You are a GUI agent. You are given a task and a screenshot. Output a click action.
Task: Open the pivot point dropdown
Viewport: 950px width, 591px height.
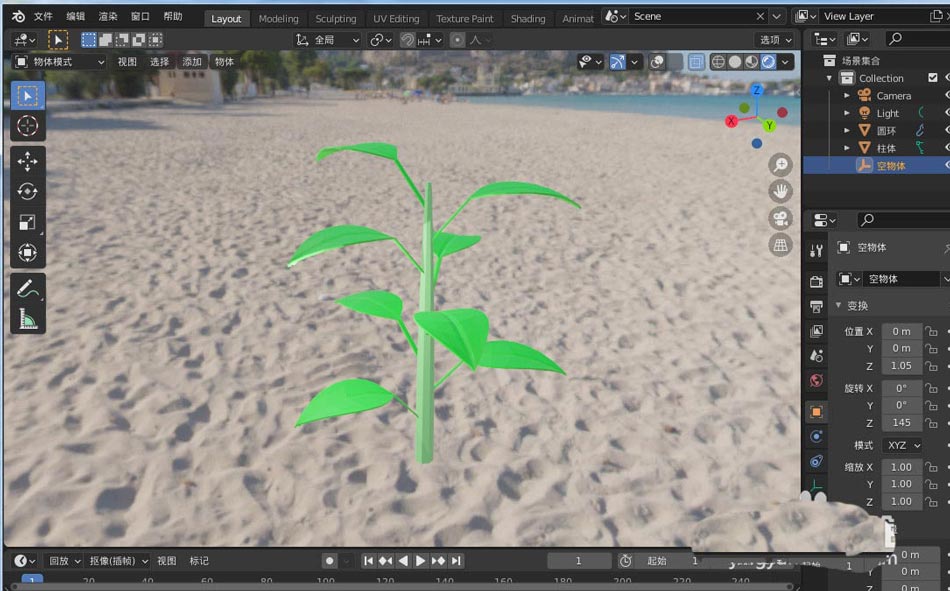[x=380, y=40]
